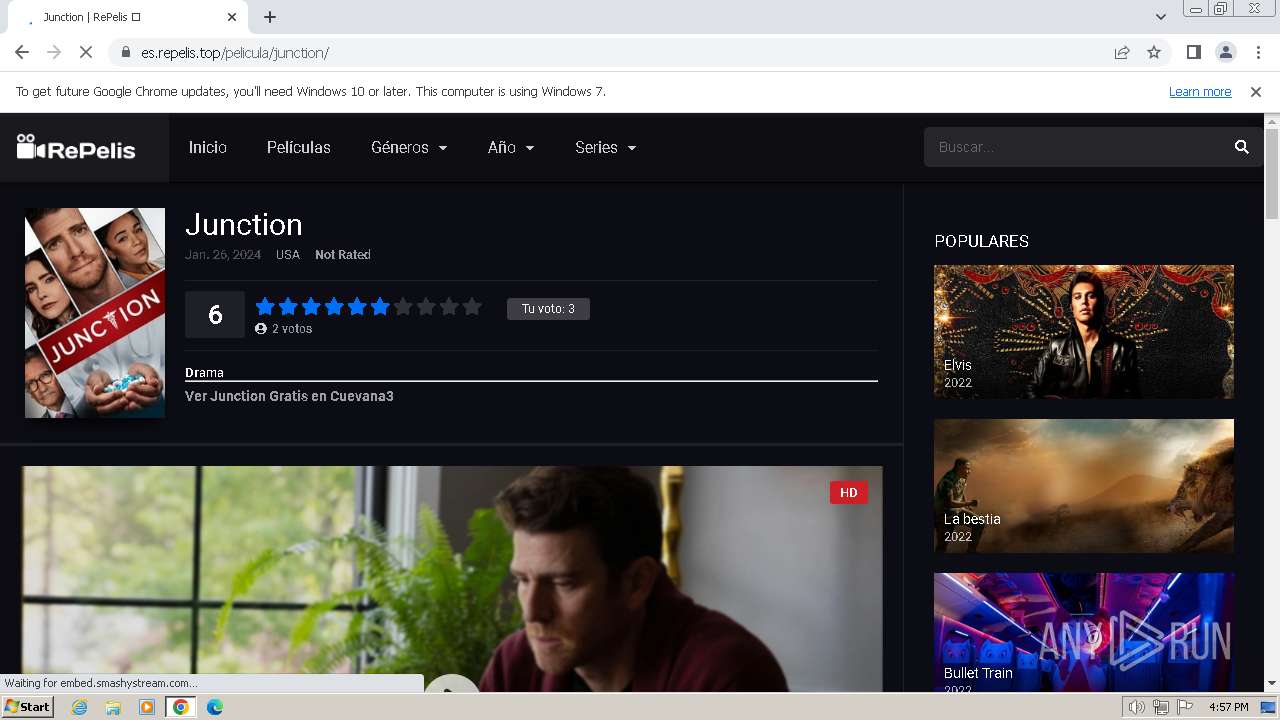Open File Explorer from the taskbar
Image resolution: width=1280 pixels, height=720 pixels.
pos(113,707)
